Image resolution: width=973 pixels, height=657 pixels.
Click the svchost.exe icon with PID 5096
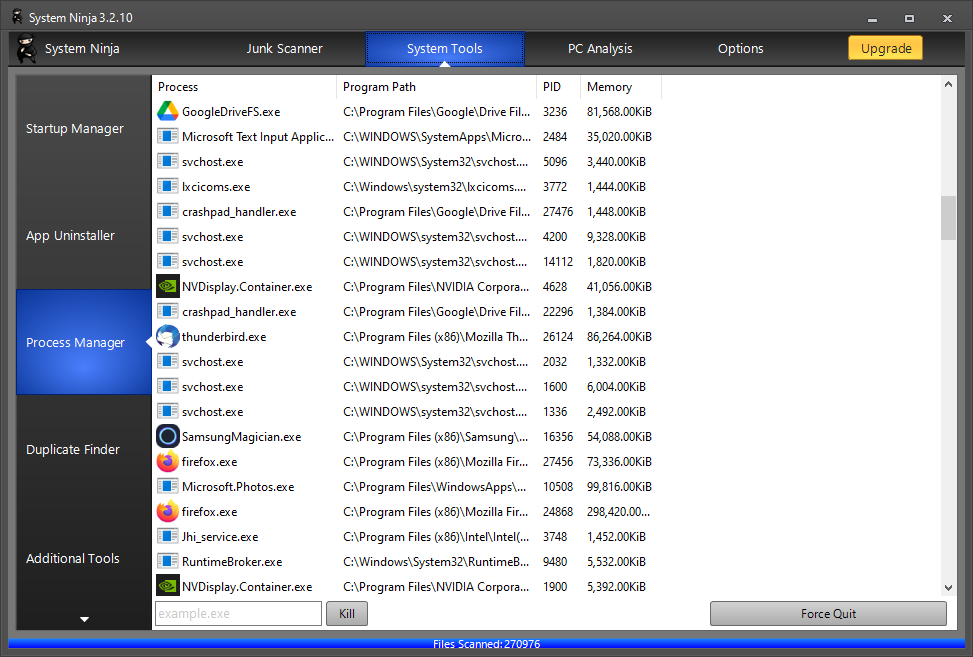click(168, 161)
